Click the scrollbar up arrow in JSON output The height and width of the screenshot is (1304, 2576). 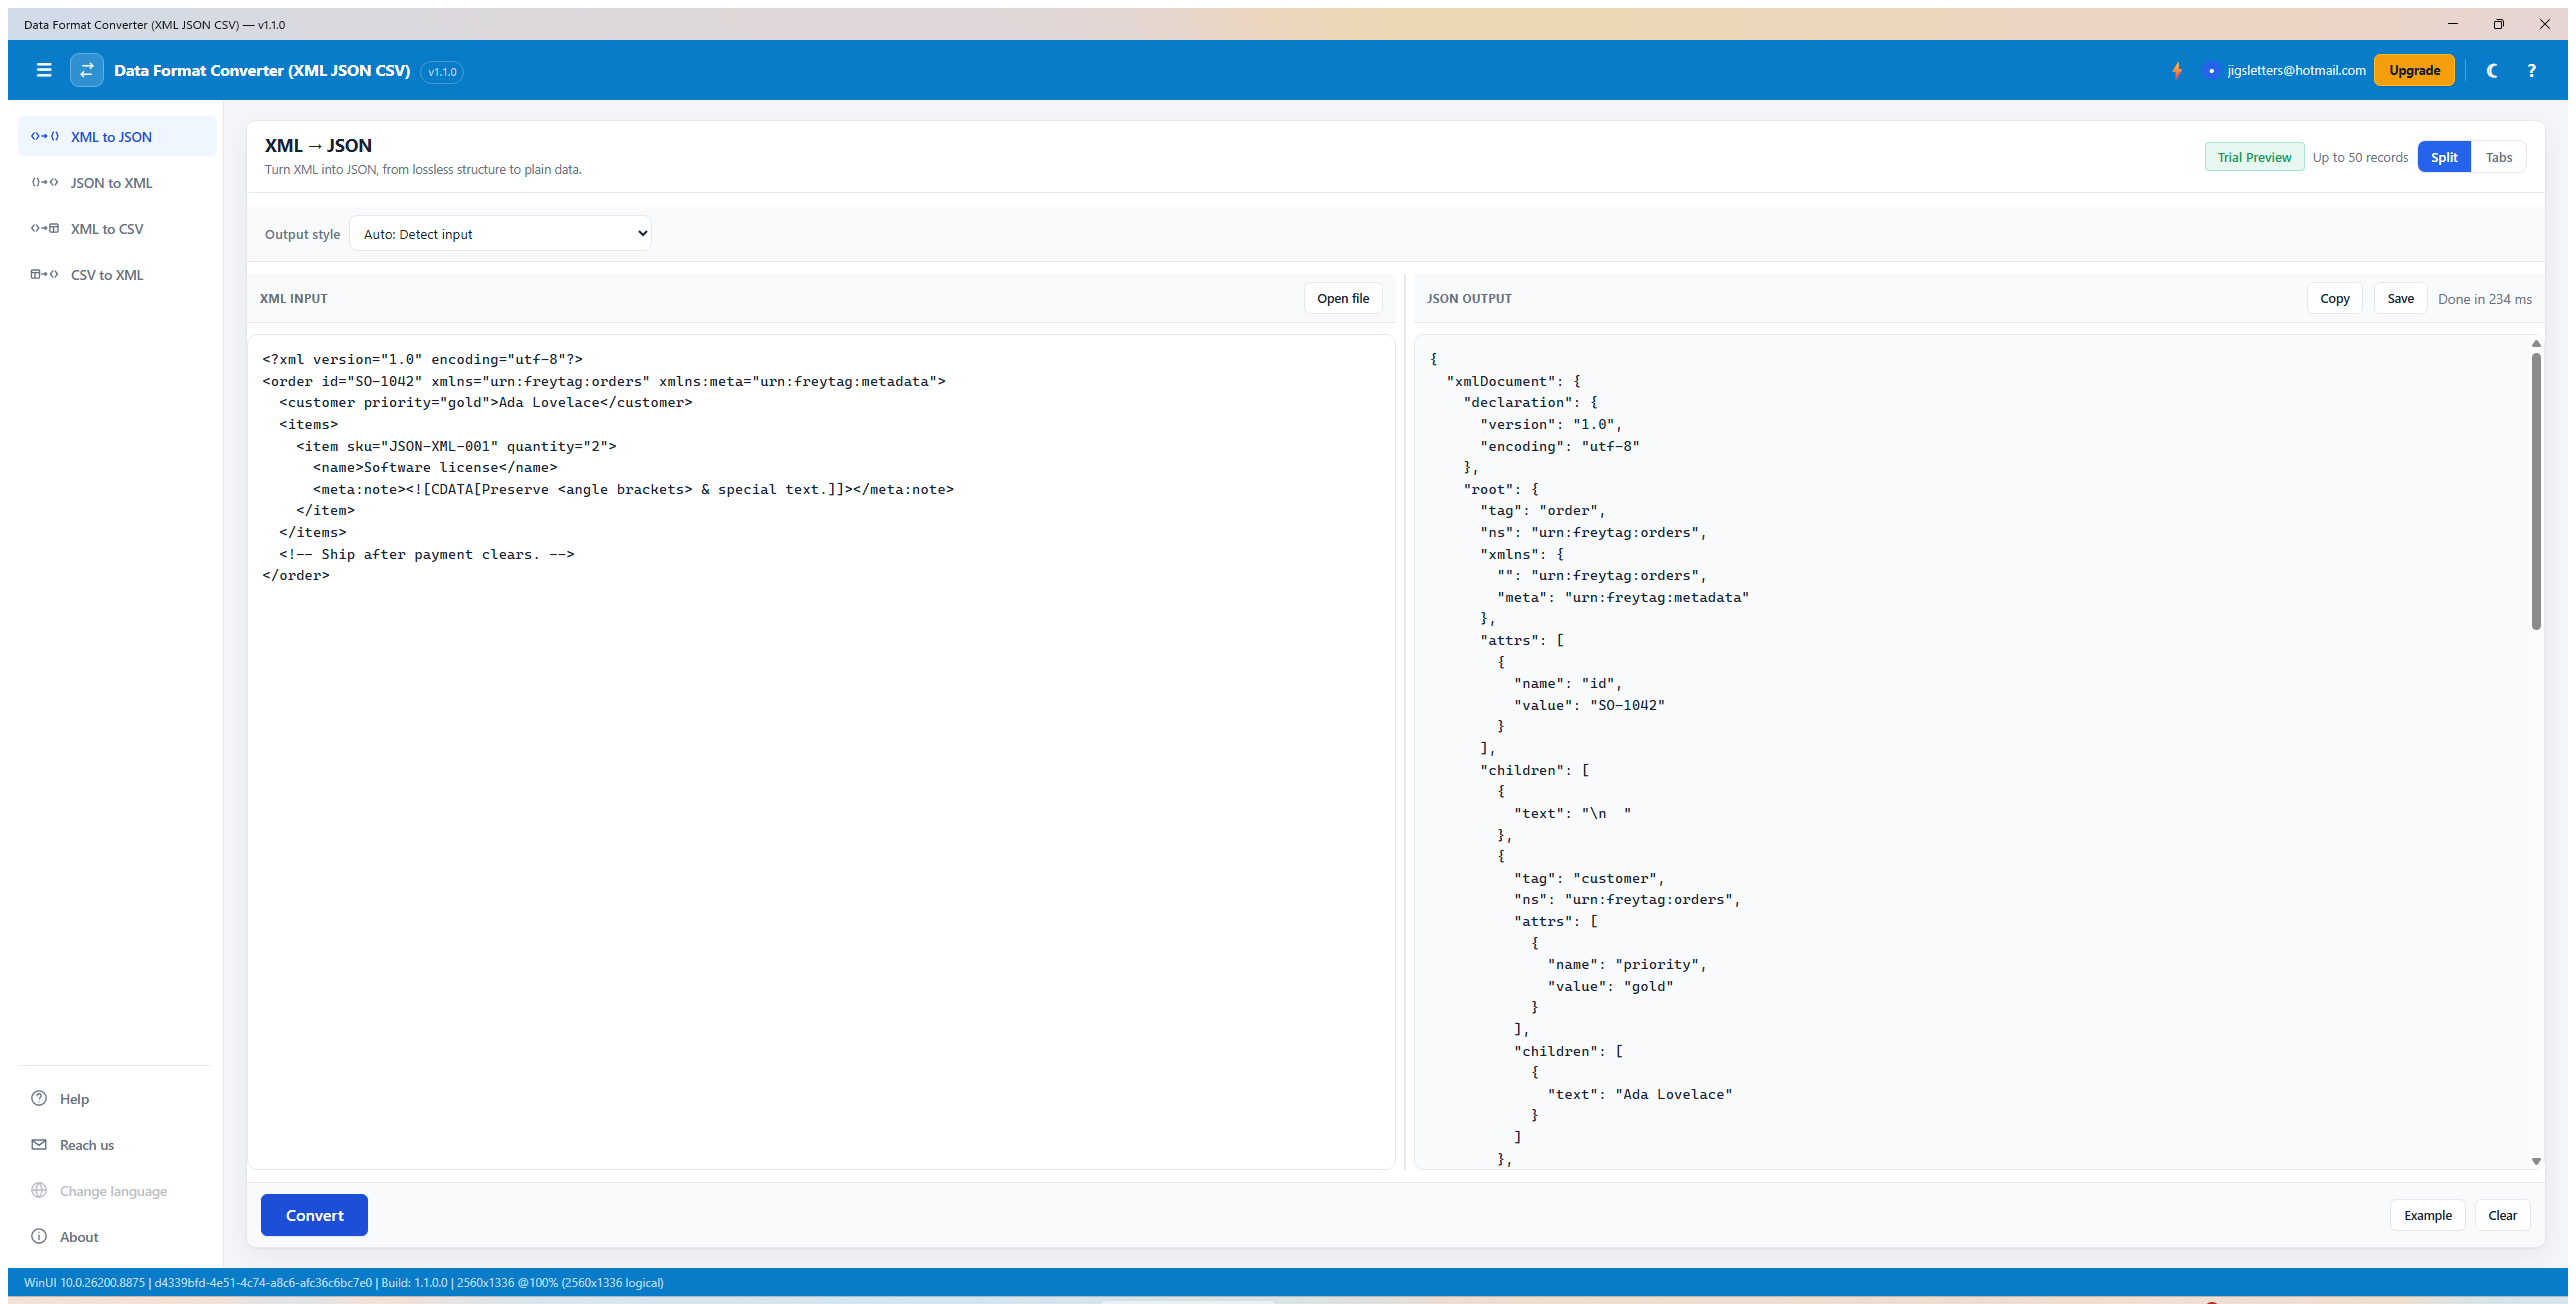(2536, 343)
